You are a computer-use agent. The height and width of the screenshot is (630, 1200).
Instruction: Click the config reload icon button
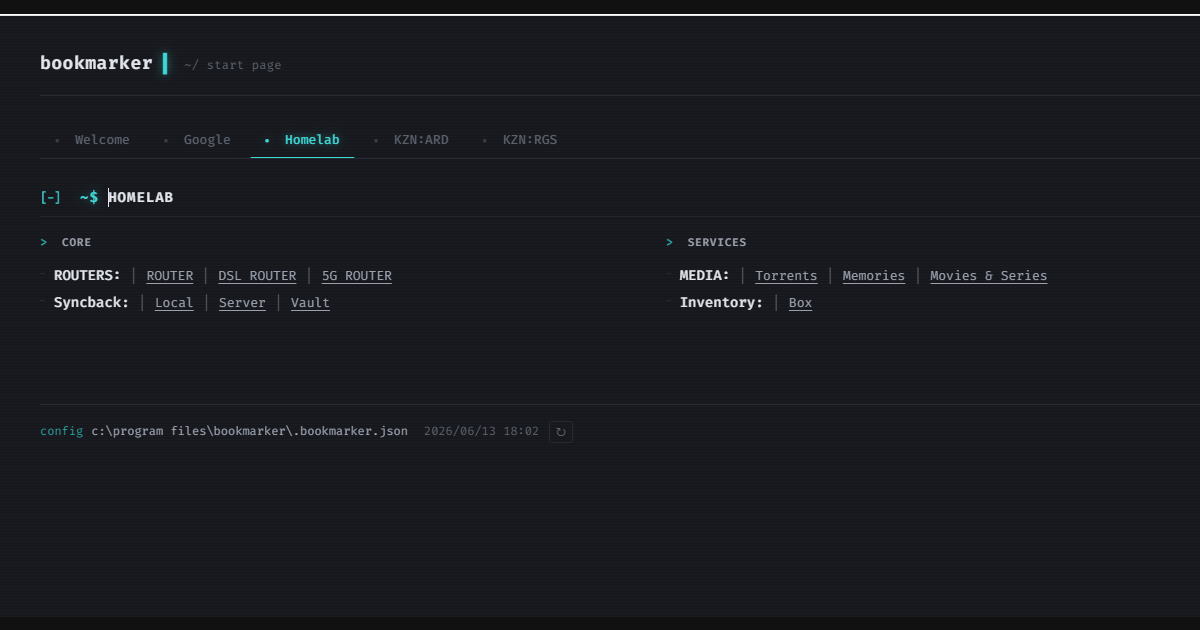click(x=561, y=432)
